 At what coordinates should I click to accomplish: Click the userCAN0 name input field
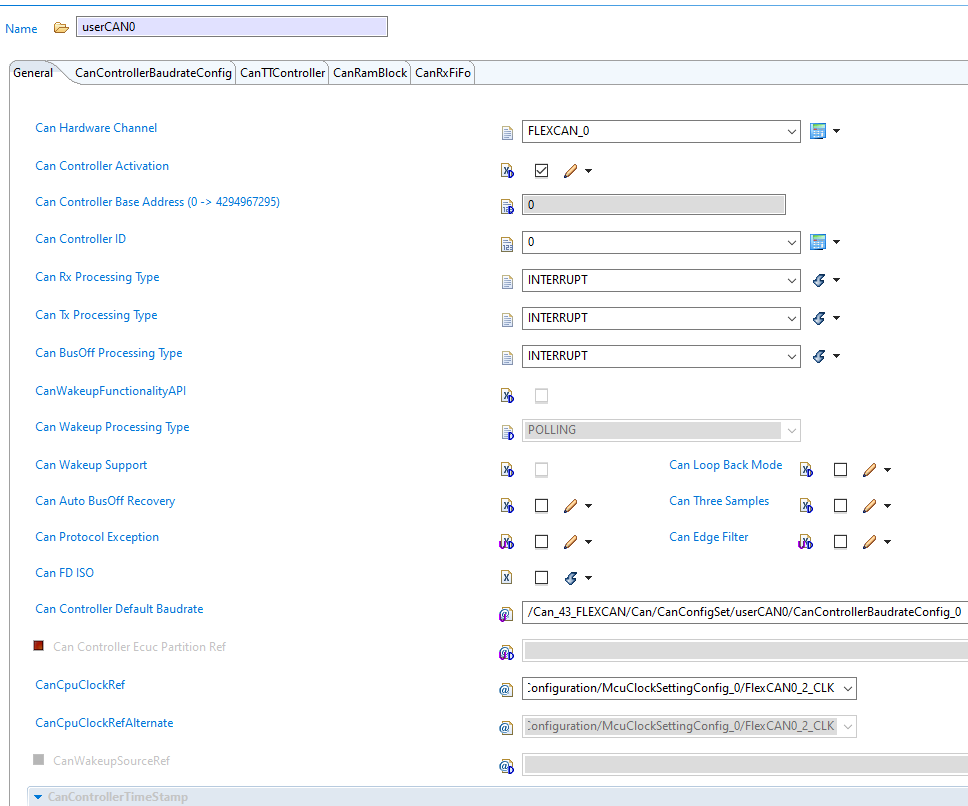pyautogui.click(x=232, y=27)
